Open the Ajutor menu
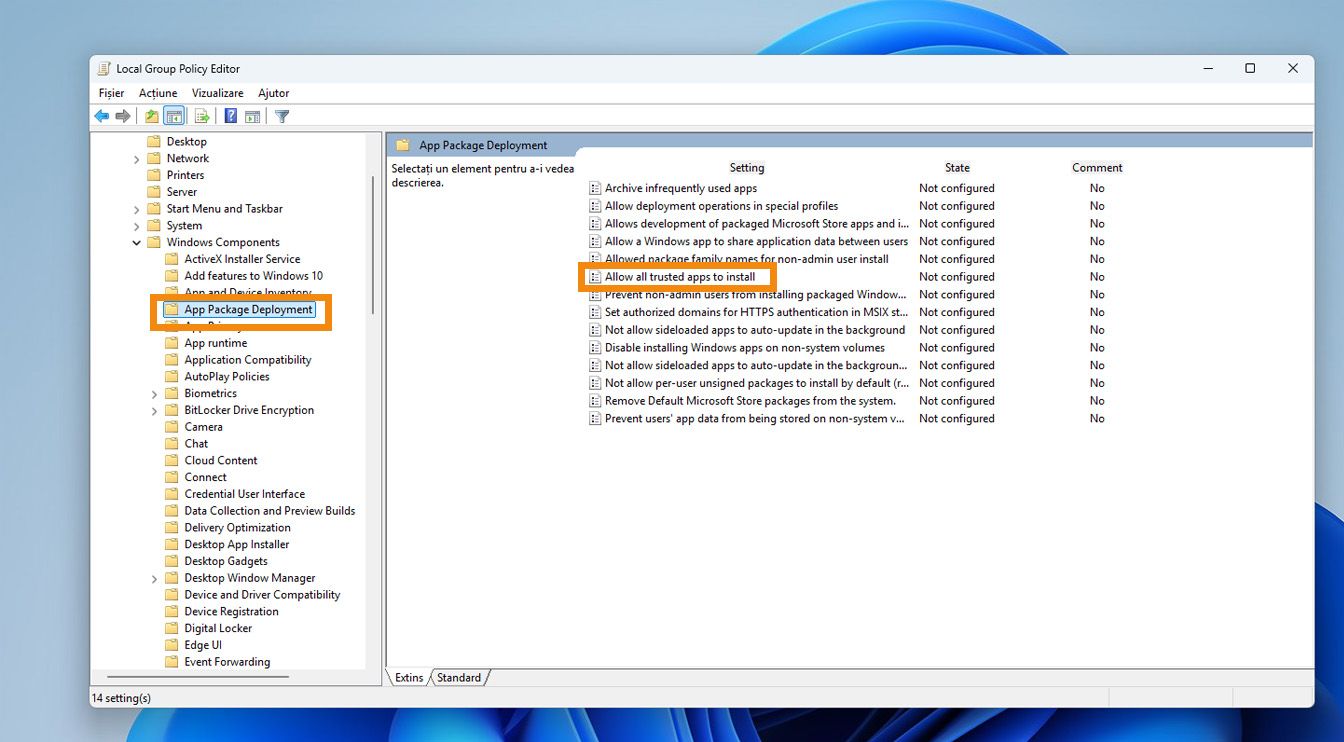 (x=273, y=93)
